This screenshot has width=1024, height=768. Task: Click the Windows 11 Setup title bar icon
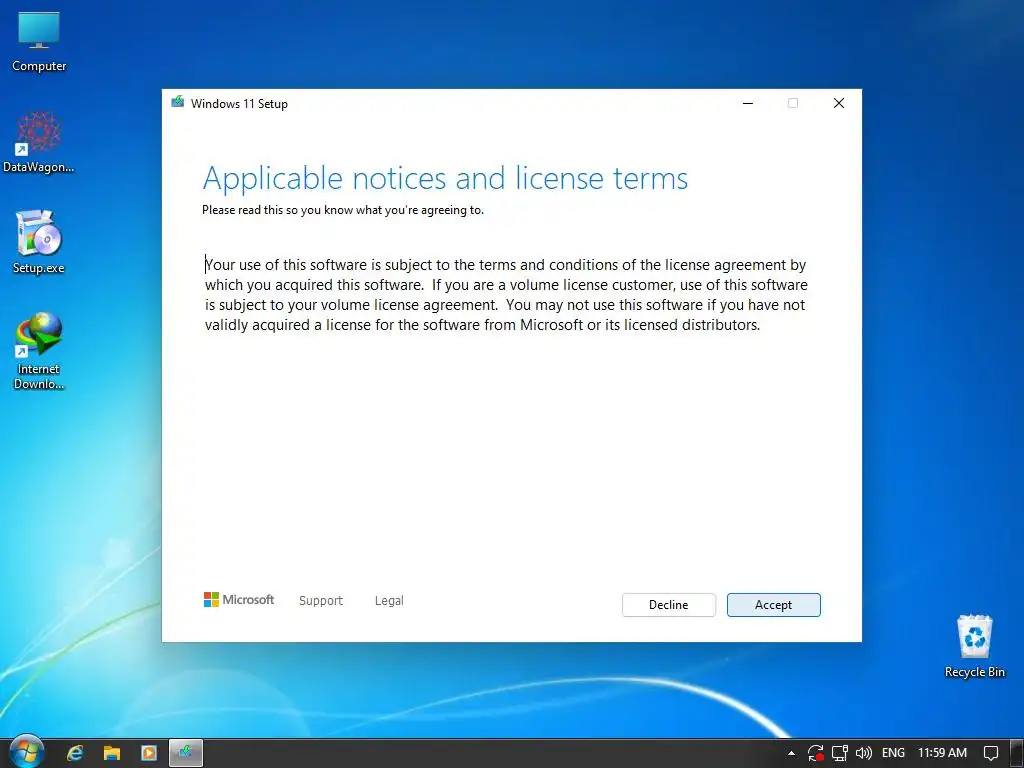pos(178,102)
